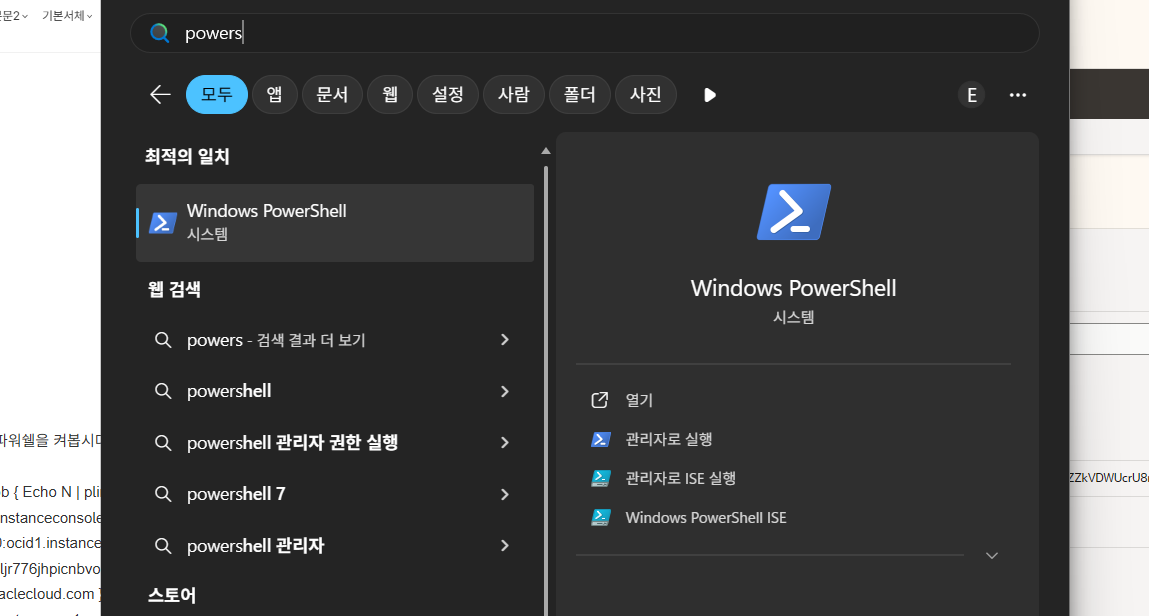This screenshot has height=616, width=1149.
Task: Select the powershell web suggestion
Action: 335,391
